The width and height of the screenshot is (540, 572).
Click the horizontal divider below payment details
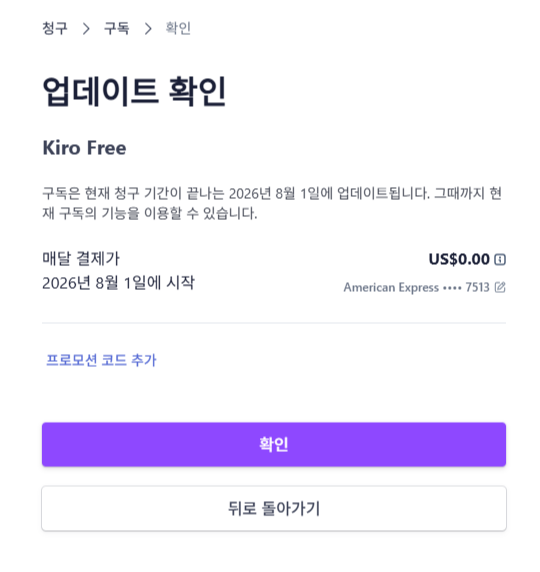click(274, 323)
